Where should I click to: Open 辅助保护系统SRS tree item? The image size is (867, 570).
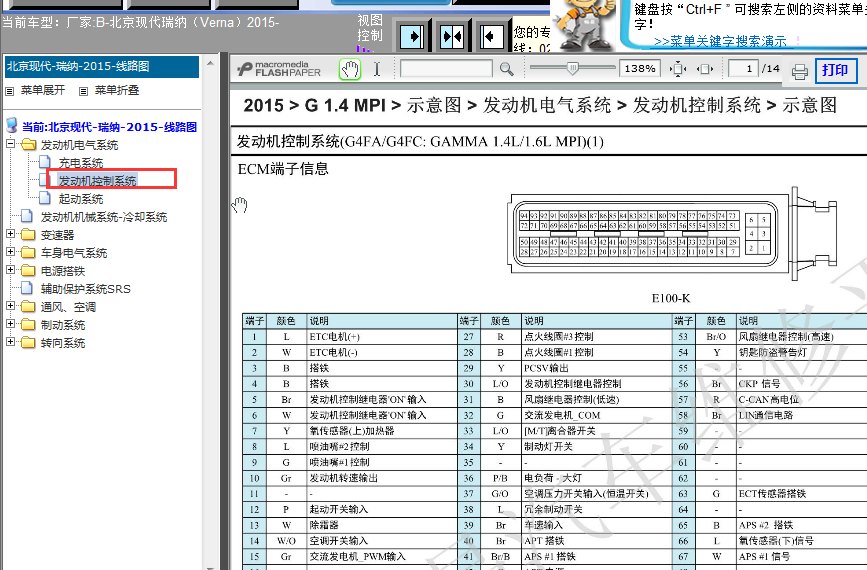coord(86,289)
